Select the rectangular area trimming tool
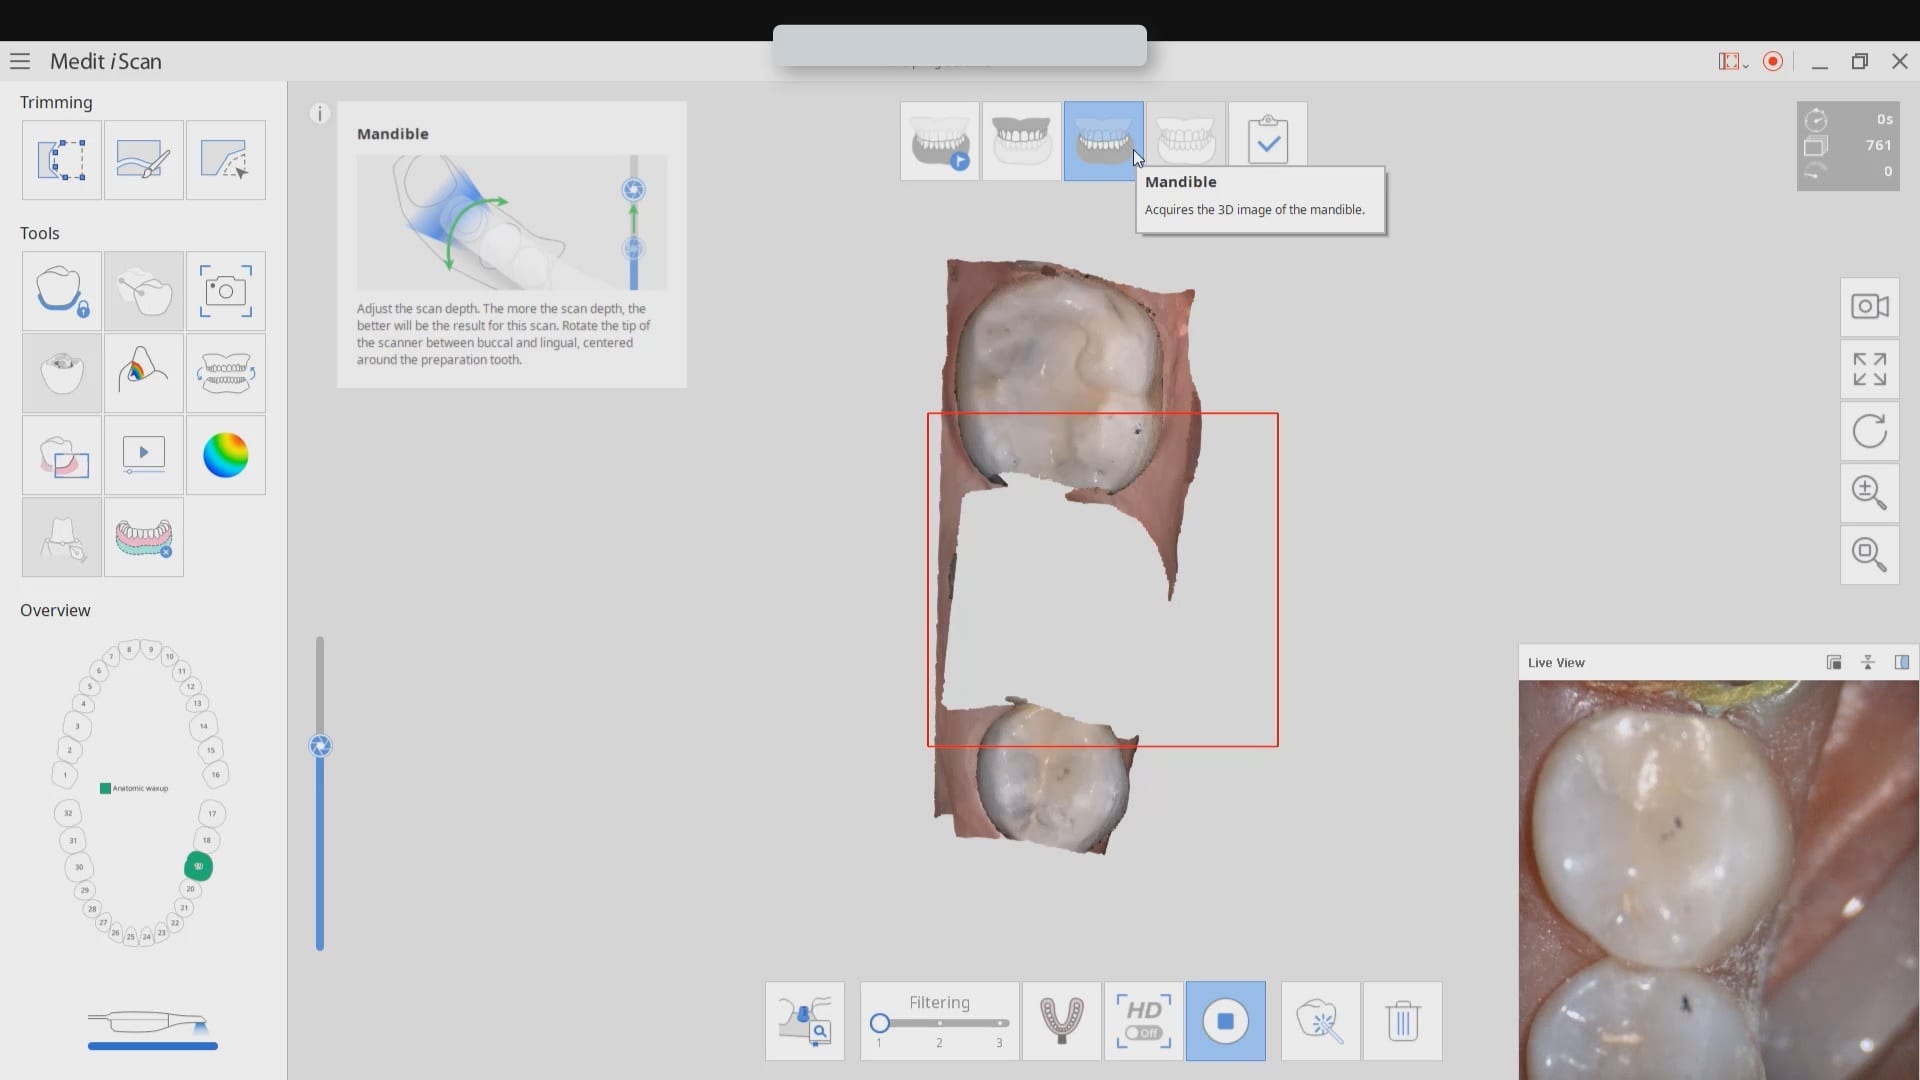Screen dimensions: 1920x1080 pos(61,160)
